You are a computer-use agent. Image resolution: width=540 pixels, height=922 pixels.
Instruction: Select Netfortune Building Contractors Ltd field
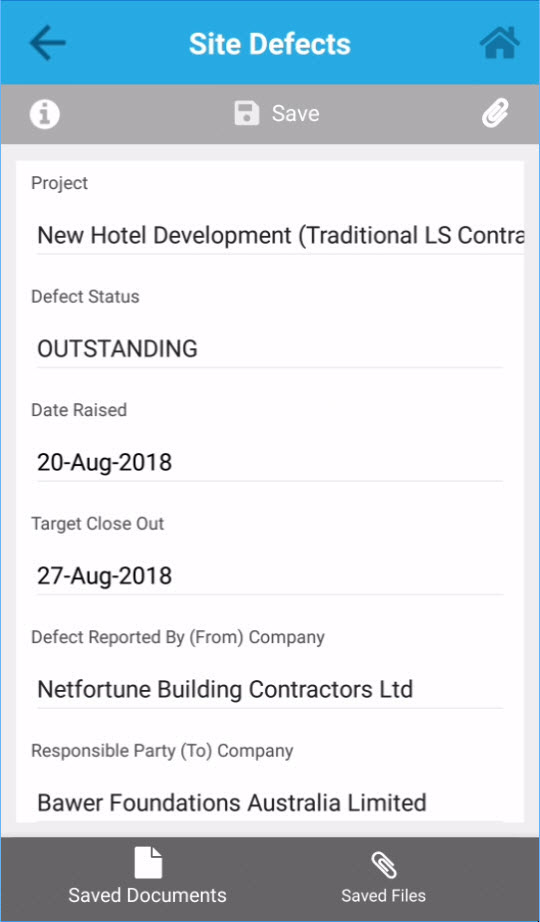269,690
